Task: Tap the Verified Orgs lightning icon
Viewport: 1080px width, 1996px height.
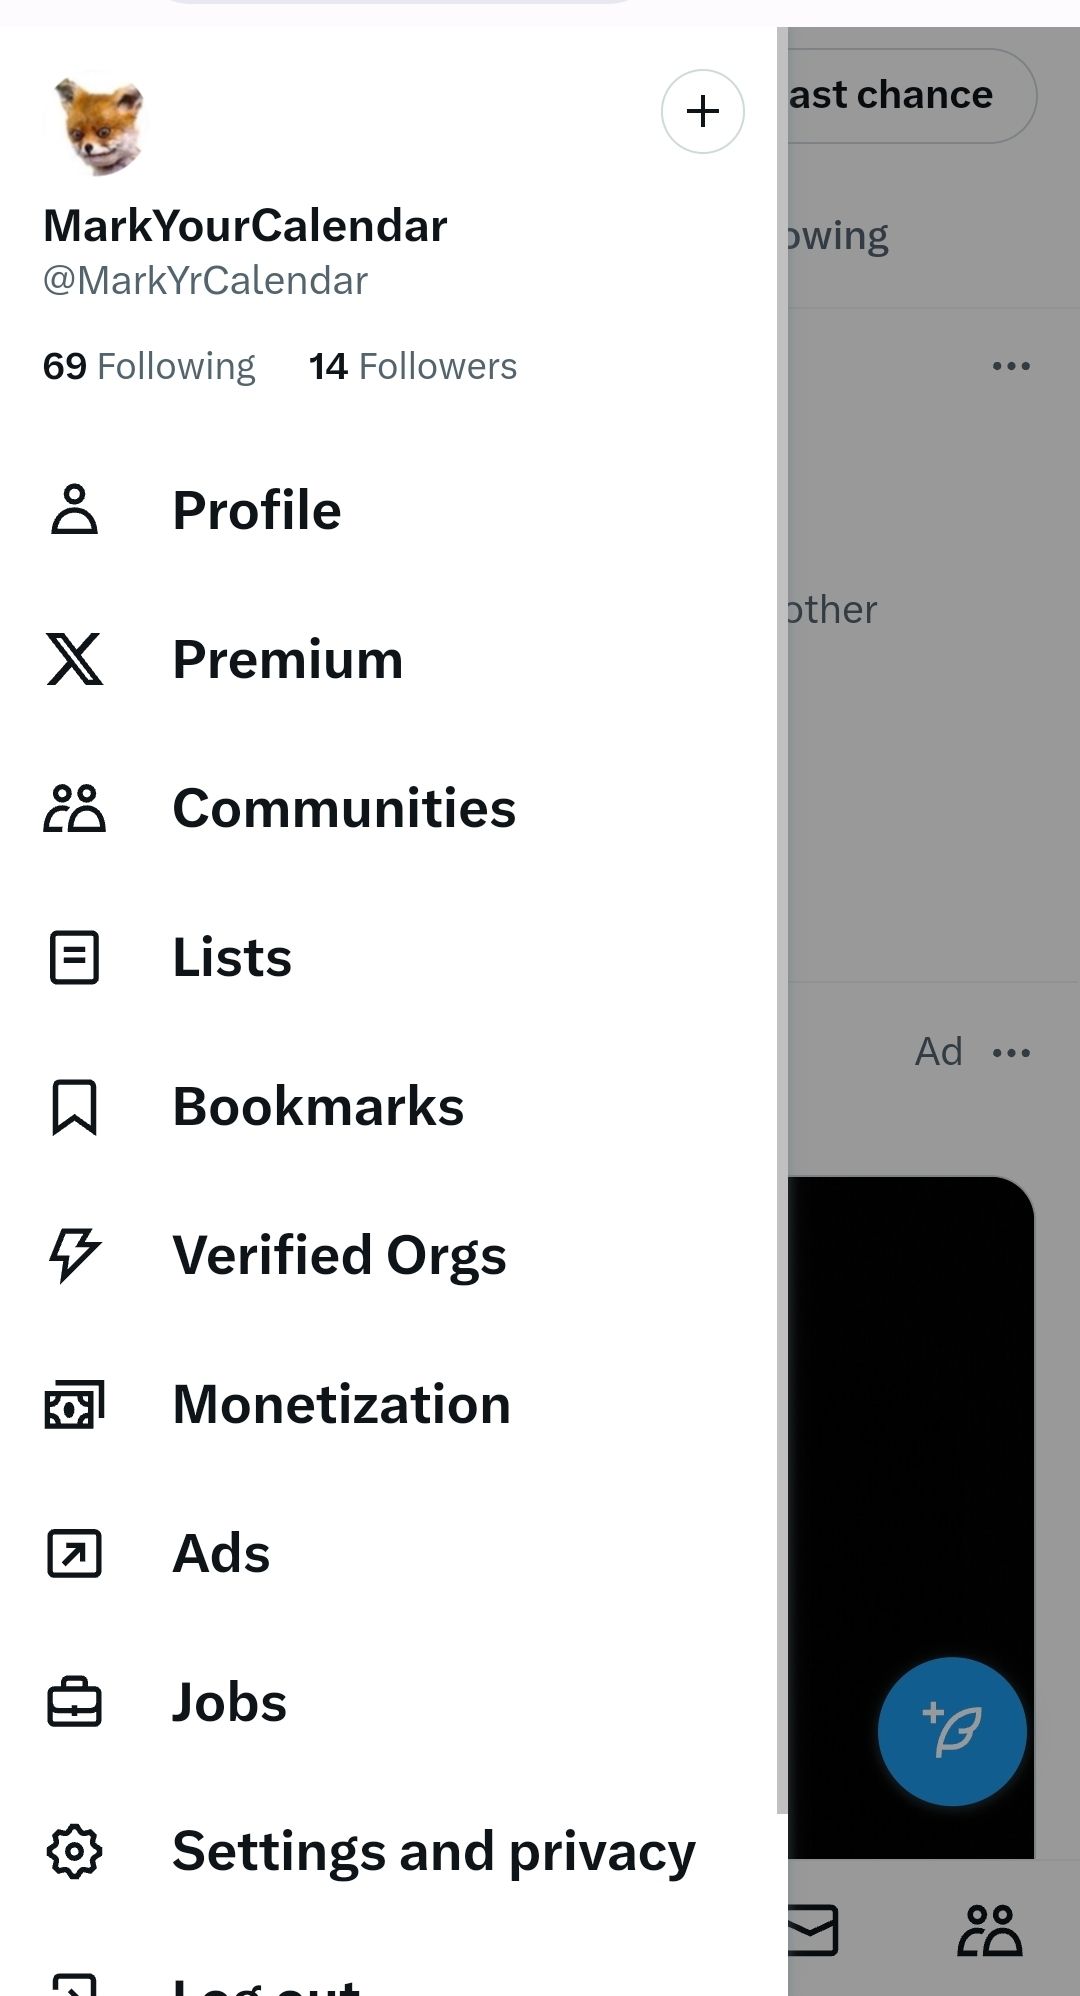Action: [75, 1255]
